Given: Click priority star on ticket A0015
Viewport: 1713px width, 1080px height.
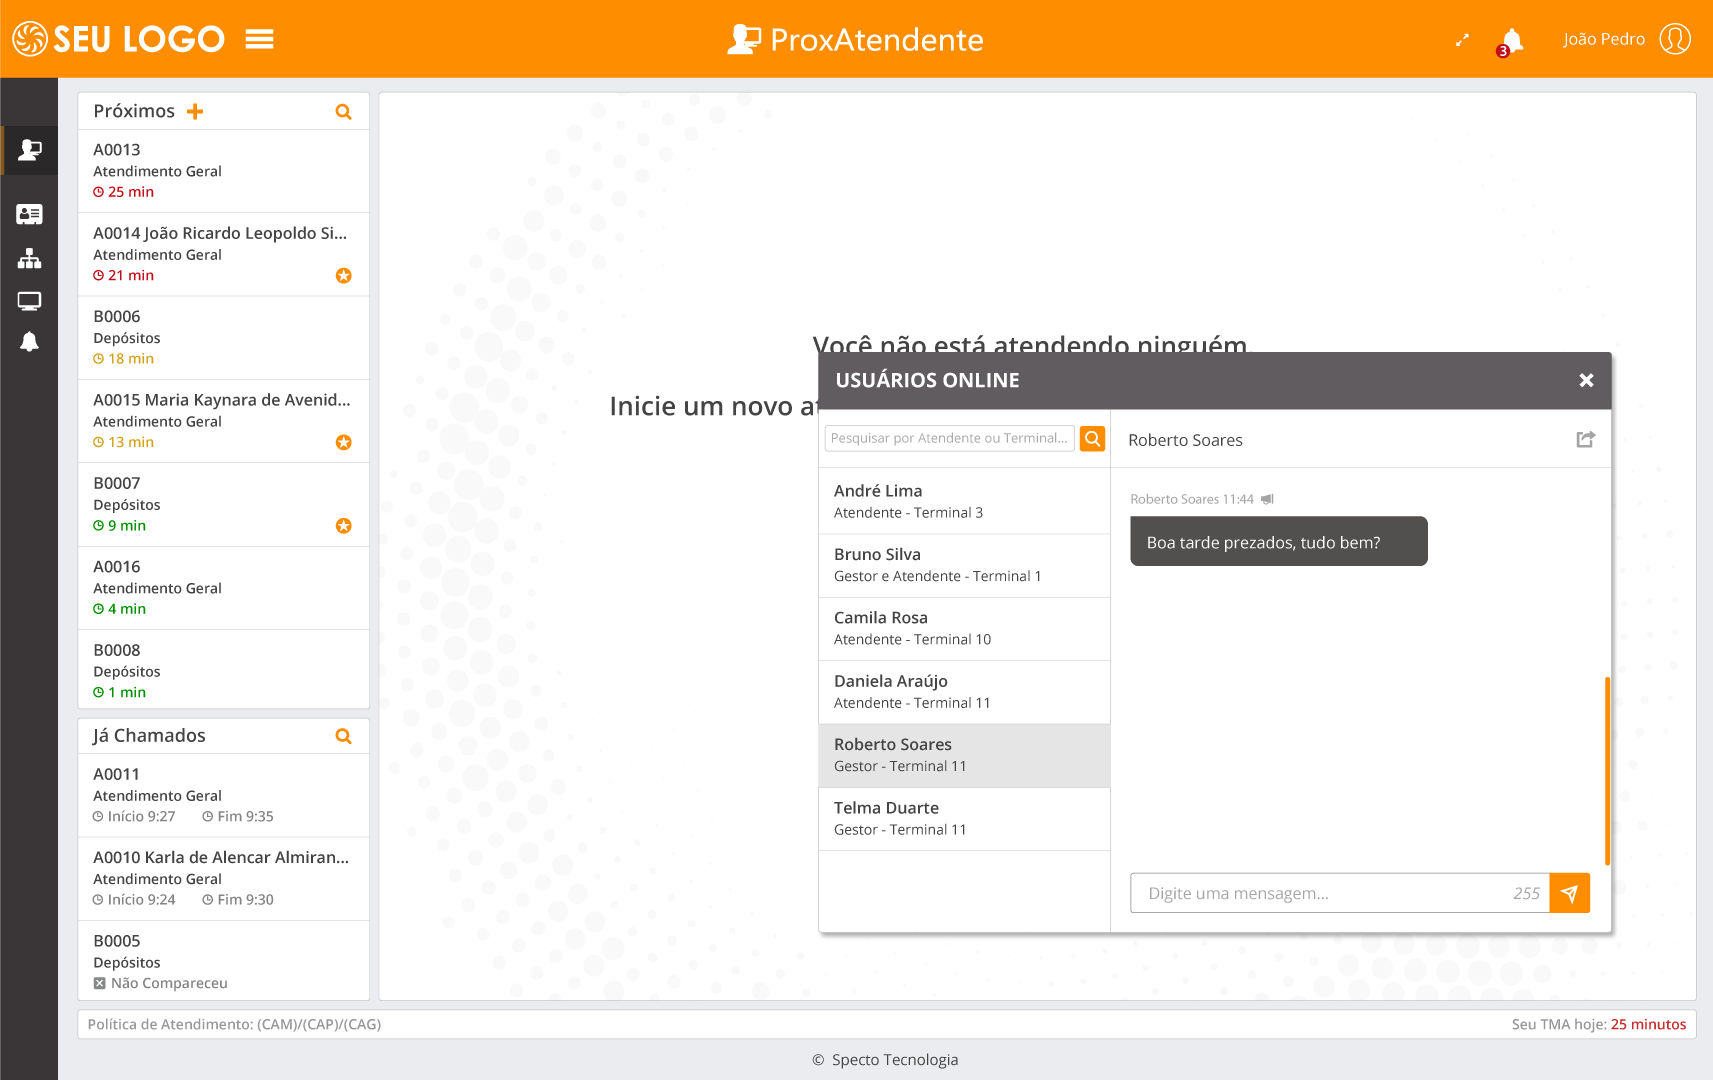Looking at the screenshot, I should (343, 442).
